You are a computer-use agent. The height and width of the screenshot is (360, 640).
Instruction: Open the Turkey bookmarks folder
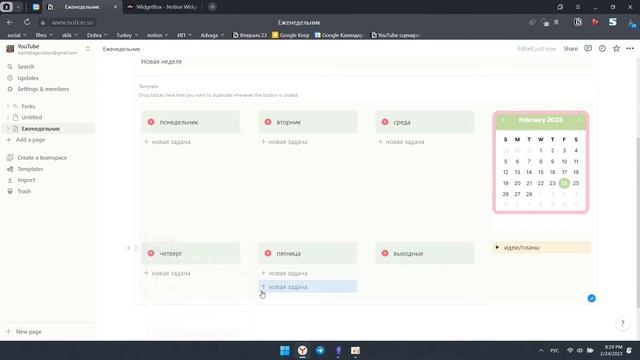click(127, 35)
